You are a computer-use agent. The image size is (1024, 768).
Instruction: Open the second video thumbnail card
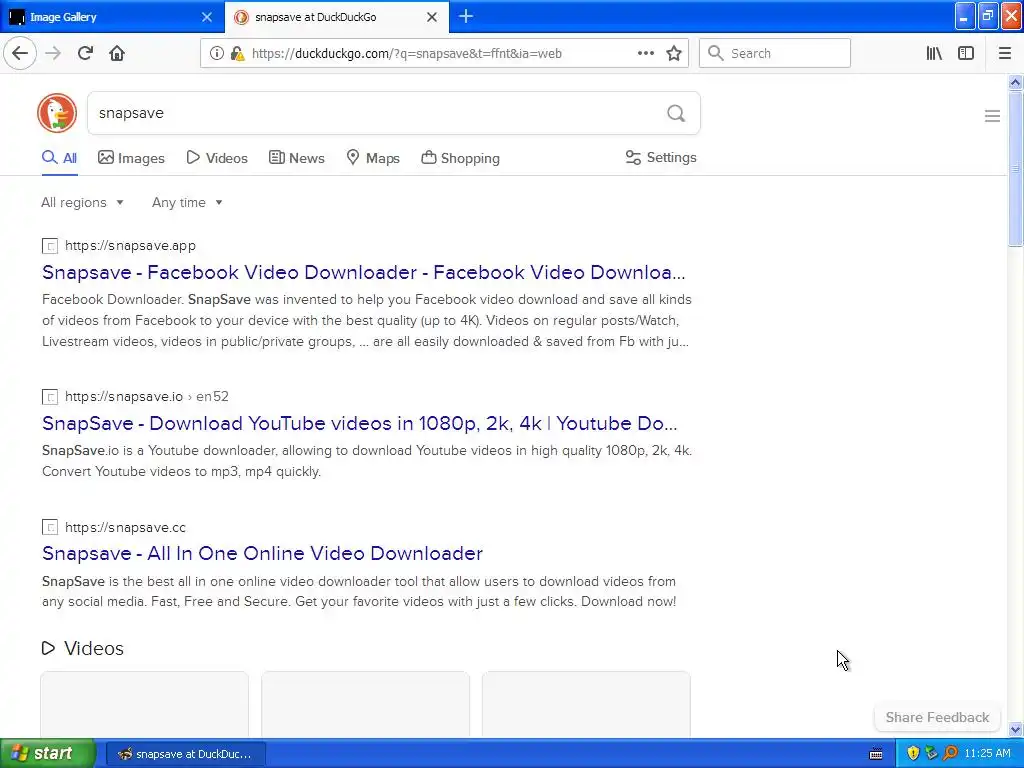click(365, 704)
